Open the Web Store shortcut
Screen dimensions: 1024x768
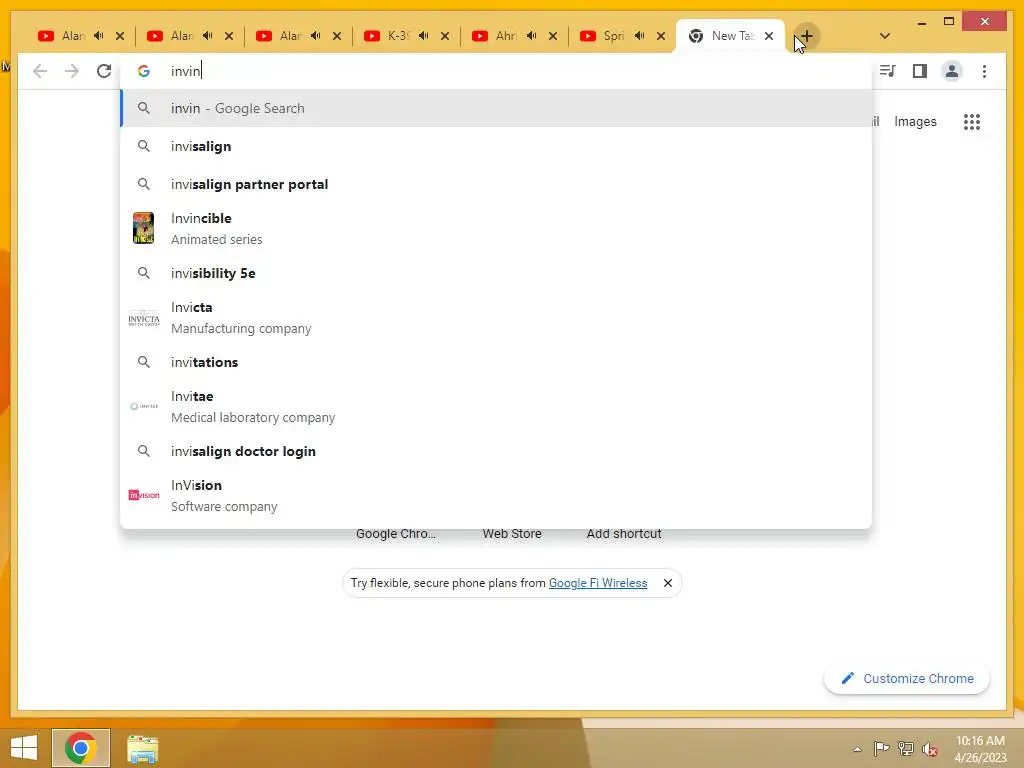pos(512,534)
